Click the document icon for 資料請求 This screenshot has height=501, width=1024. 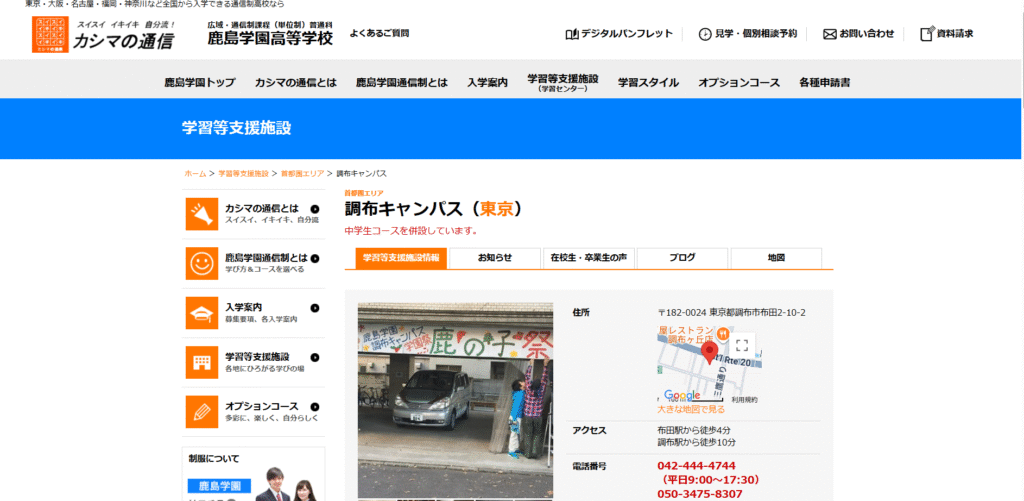927,34
